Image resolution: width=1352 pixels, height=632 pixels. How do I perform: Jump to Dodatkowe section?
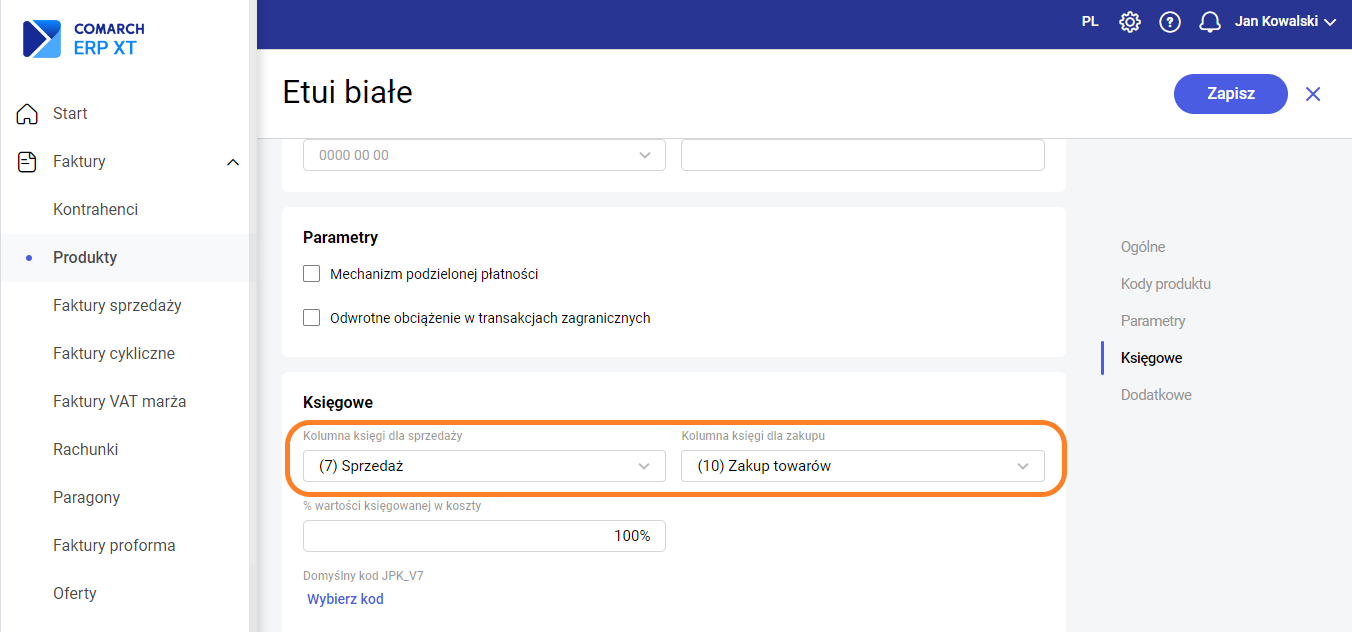point(1156,395)
